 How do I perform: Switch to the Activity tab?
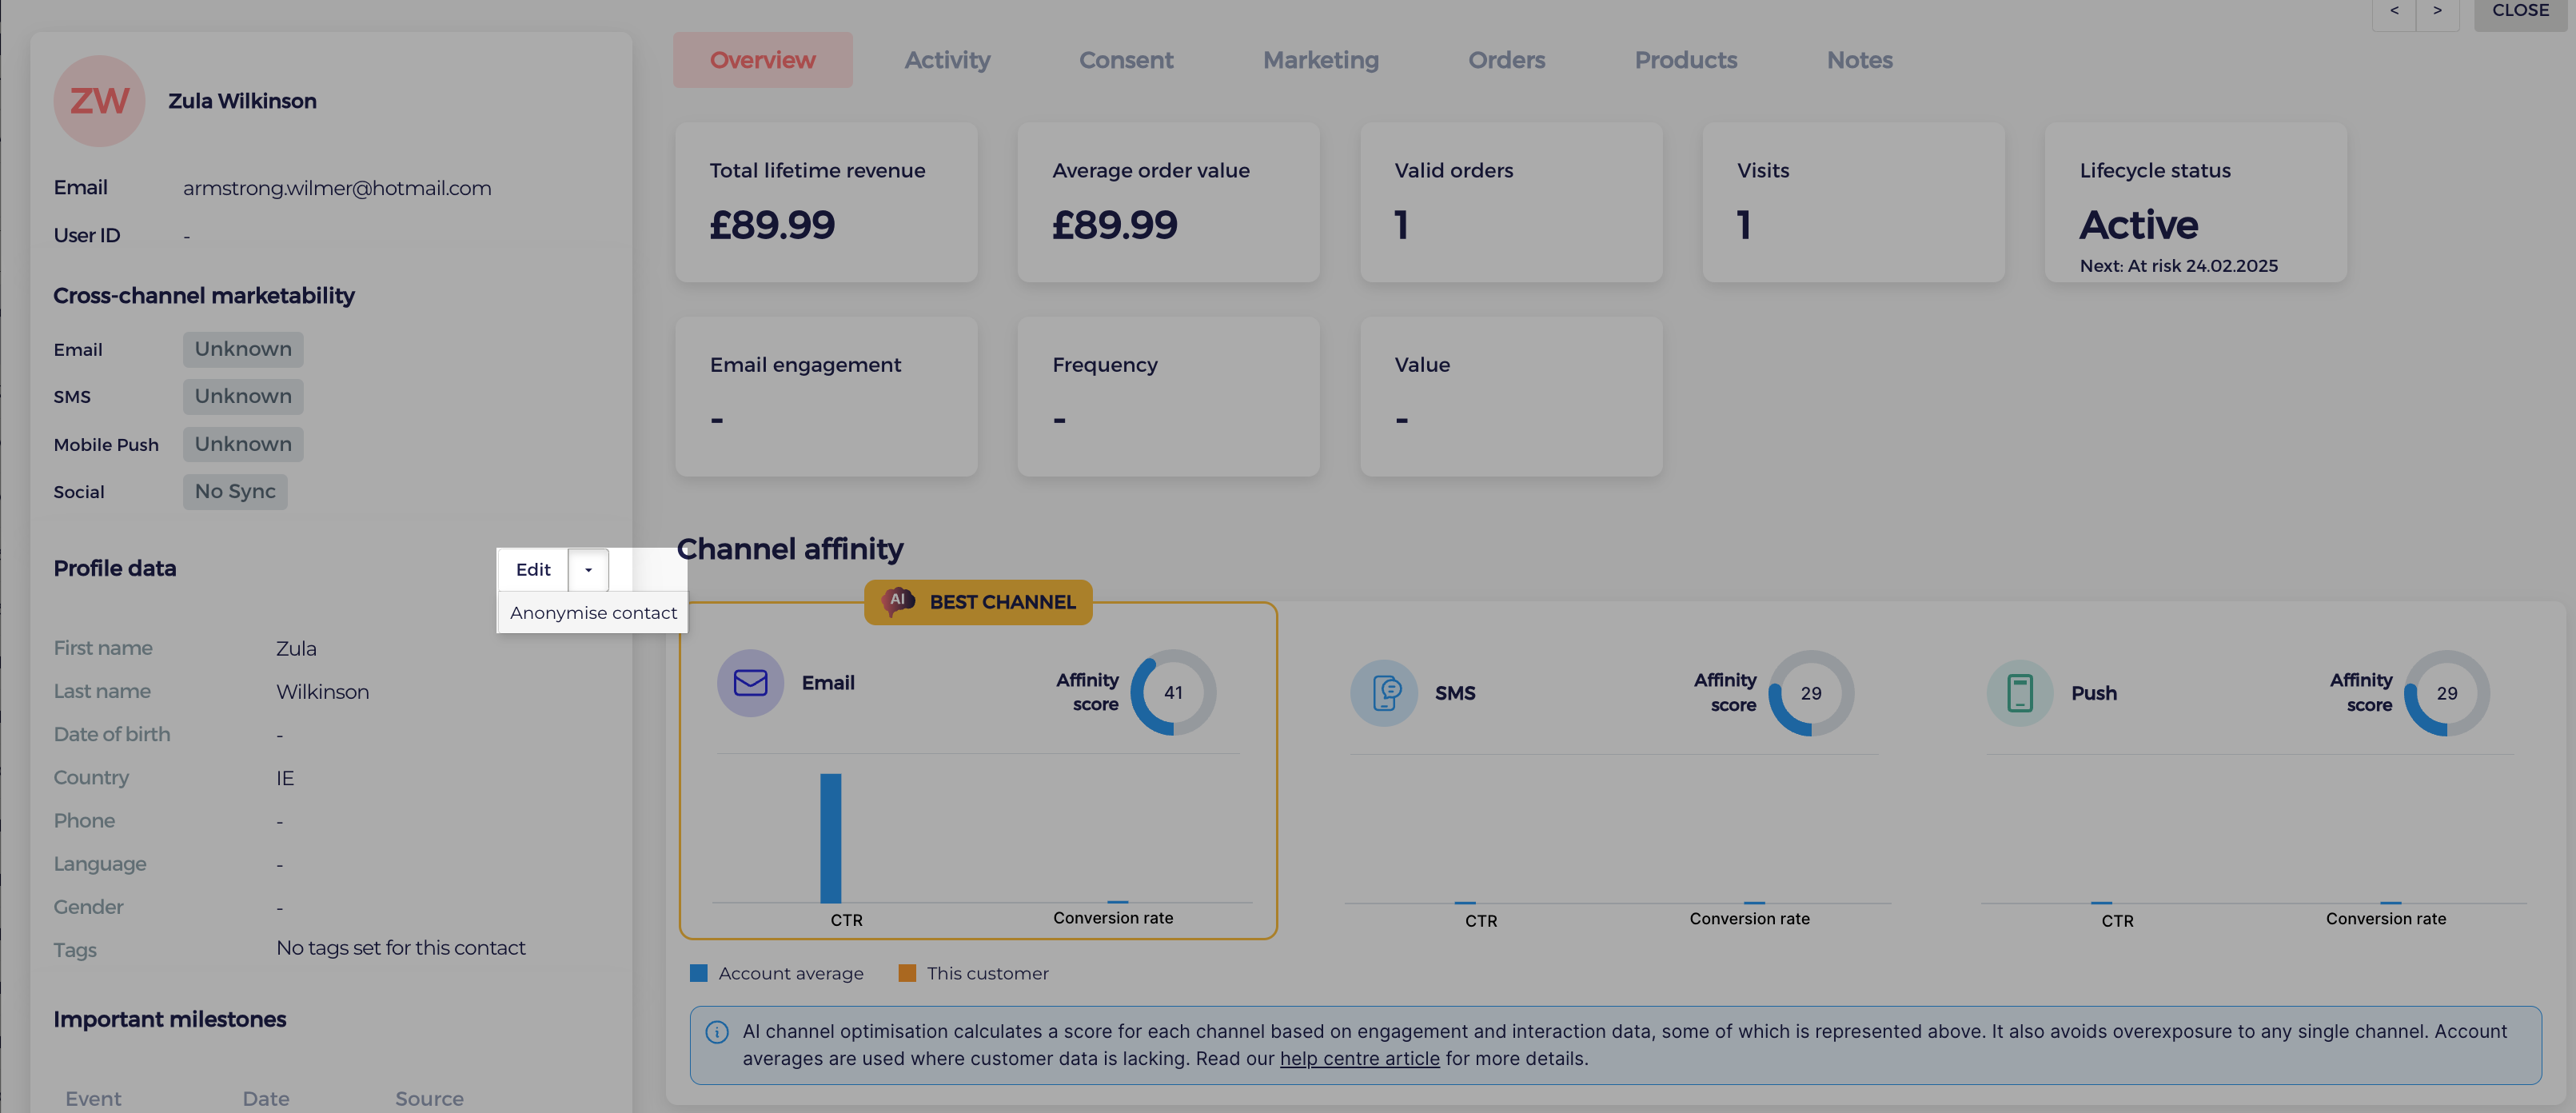coord(947,60)
